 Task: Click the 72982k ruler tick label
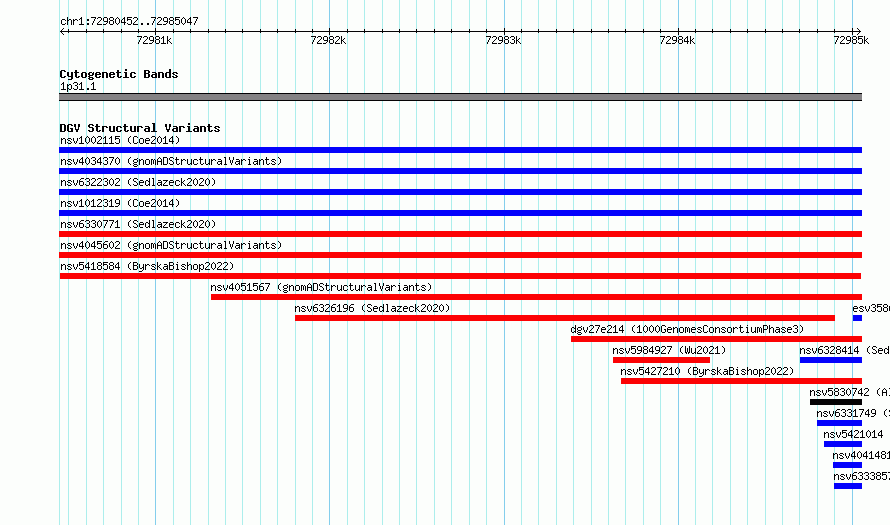[x=328, y=40]
